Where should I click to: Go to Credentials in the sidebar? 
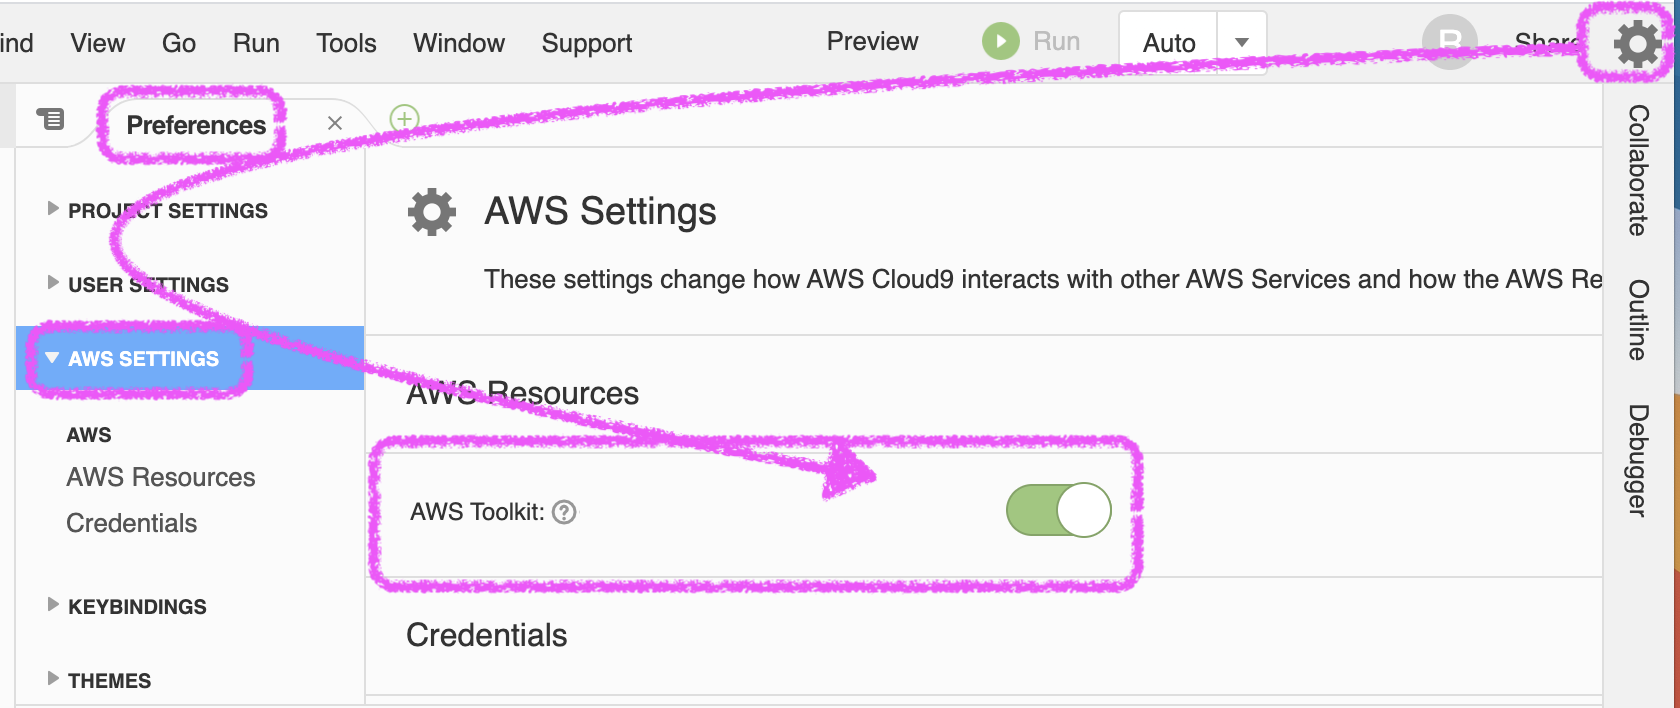click(x=132, y=523)
